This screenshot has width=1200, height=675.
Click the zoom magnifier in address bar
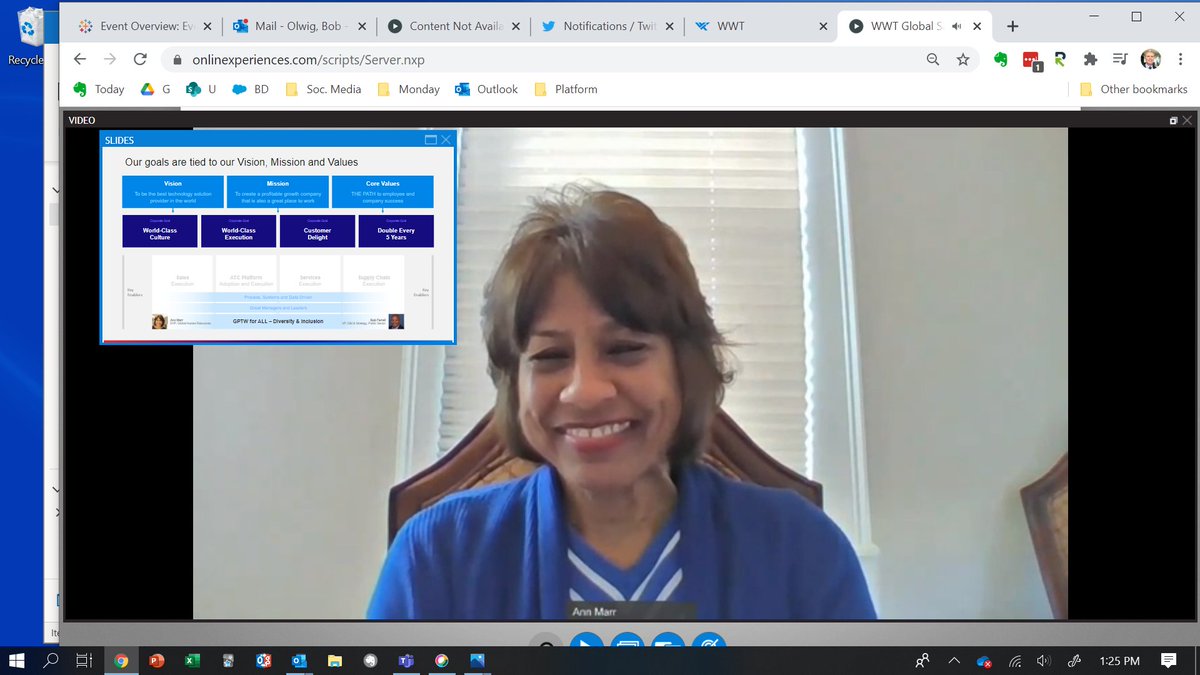933,59
